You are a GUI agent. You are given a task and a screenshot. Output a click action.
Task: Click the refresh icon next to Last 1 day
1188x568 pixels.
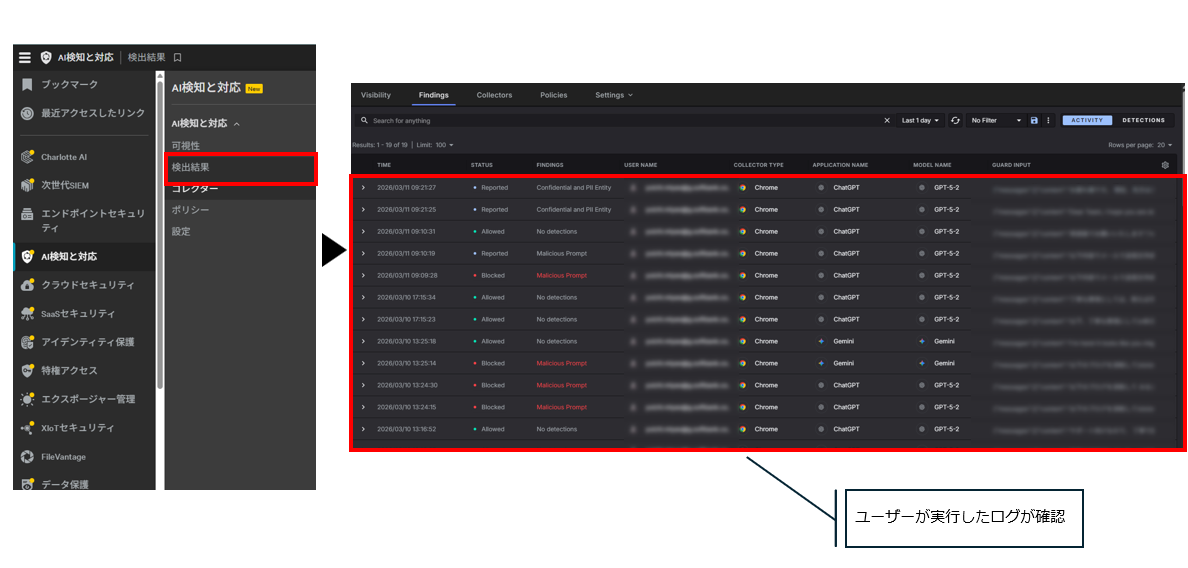955,120
